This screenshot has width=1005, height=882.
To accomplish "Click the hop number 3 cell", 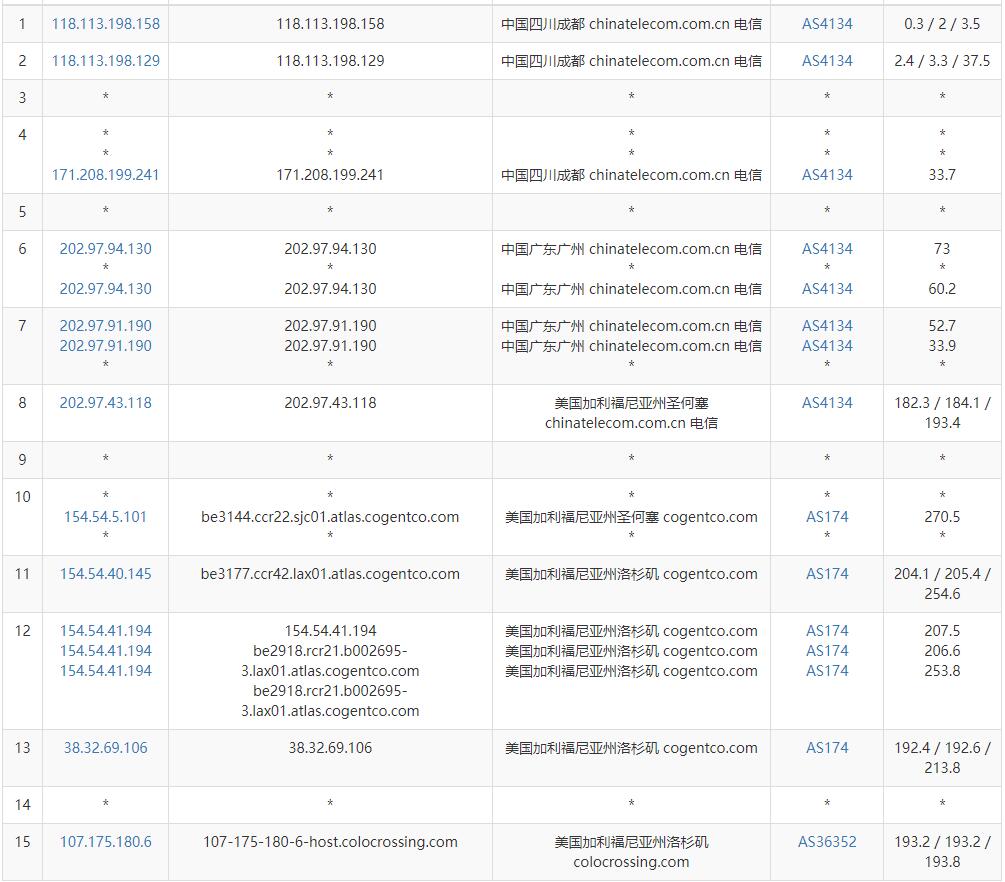I will pos(22,98).
